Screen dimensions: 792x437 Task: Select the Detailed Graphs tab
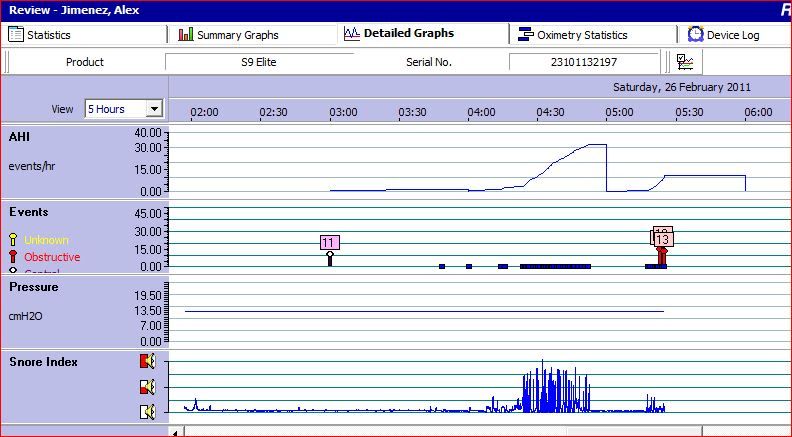(x=423, y=33)
